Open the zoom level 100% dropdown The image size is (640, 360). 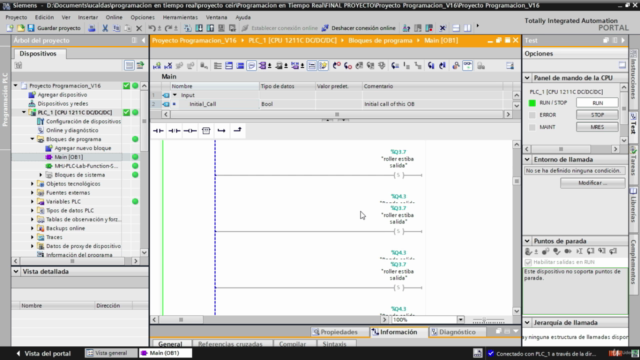(x=460, y=320)
